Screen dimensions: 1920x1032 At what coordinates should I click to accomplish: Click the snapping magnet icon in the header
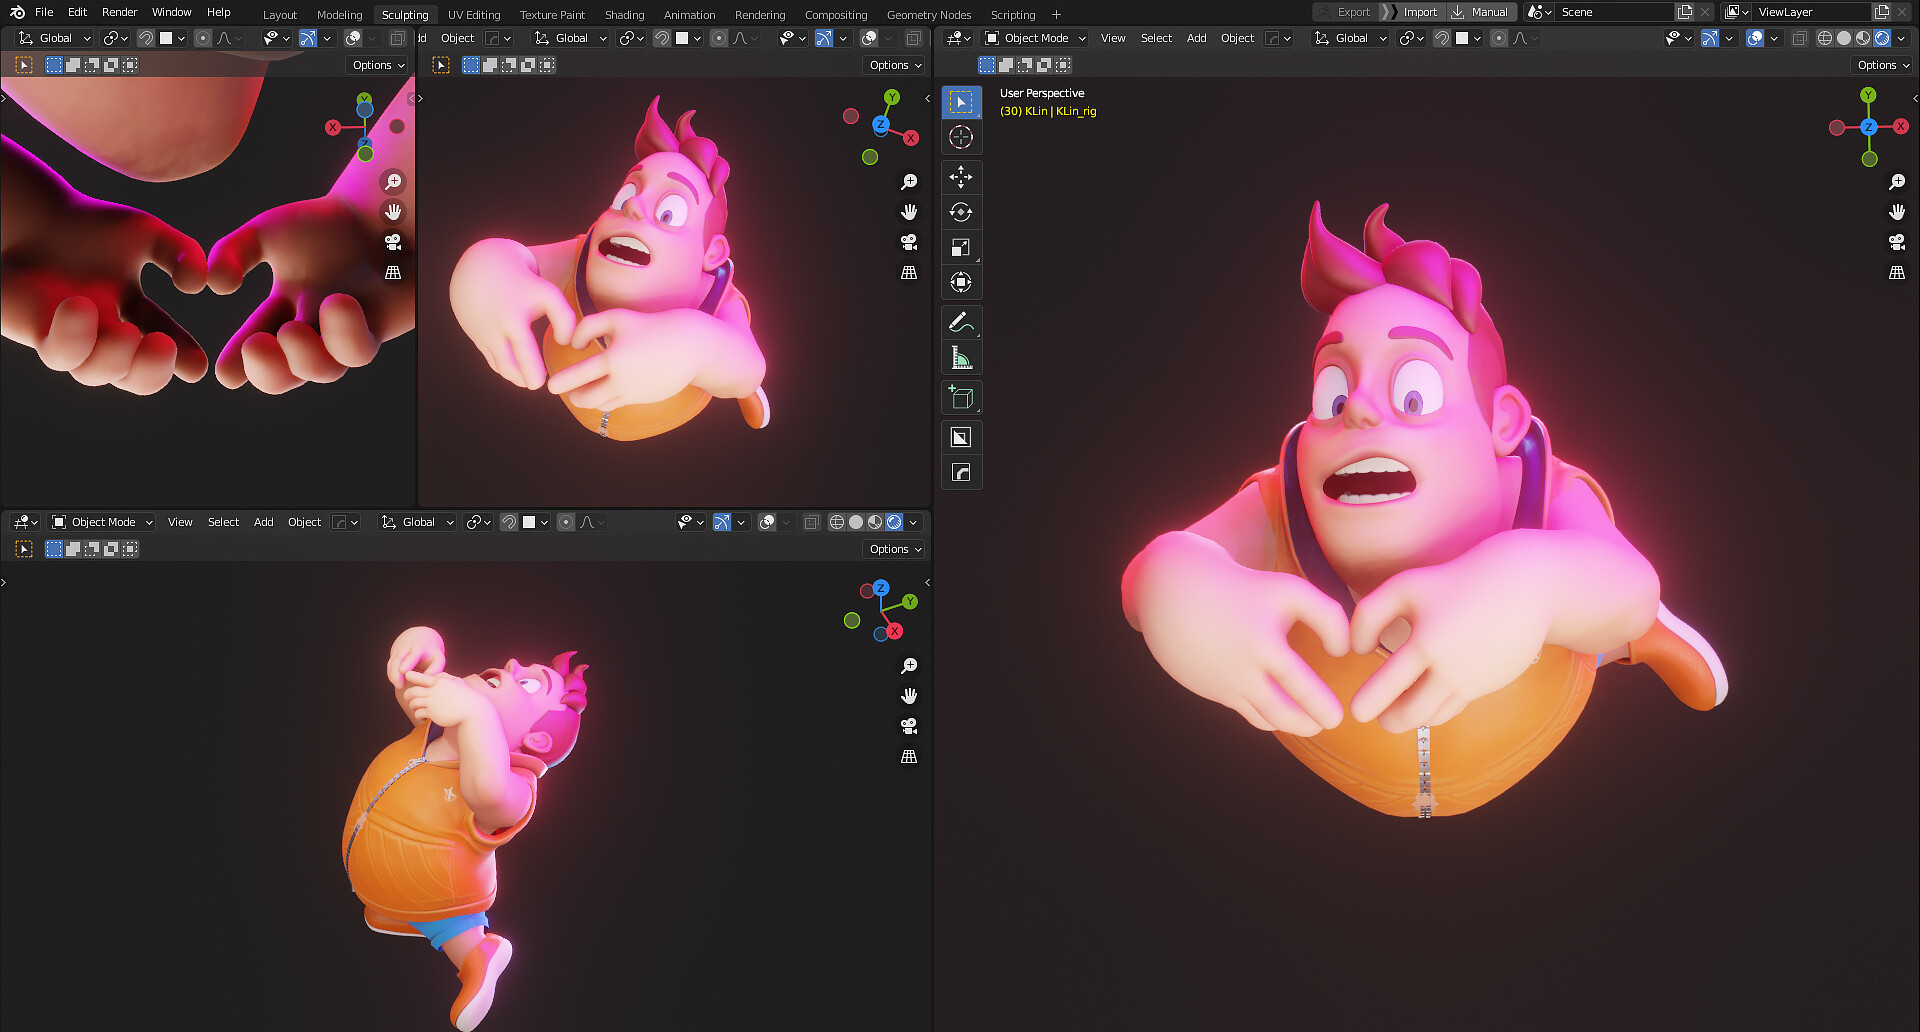[x=1442, y=38]
